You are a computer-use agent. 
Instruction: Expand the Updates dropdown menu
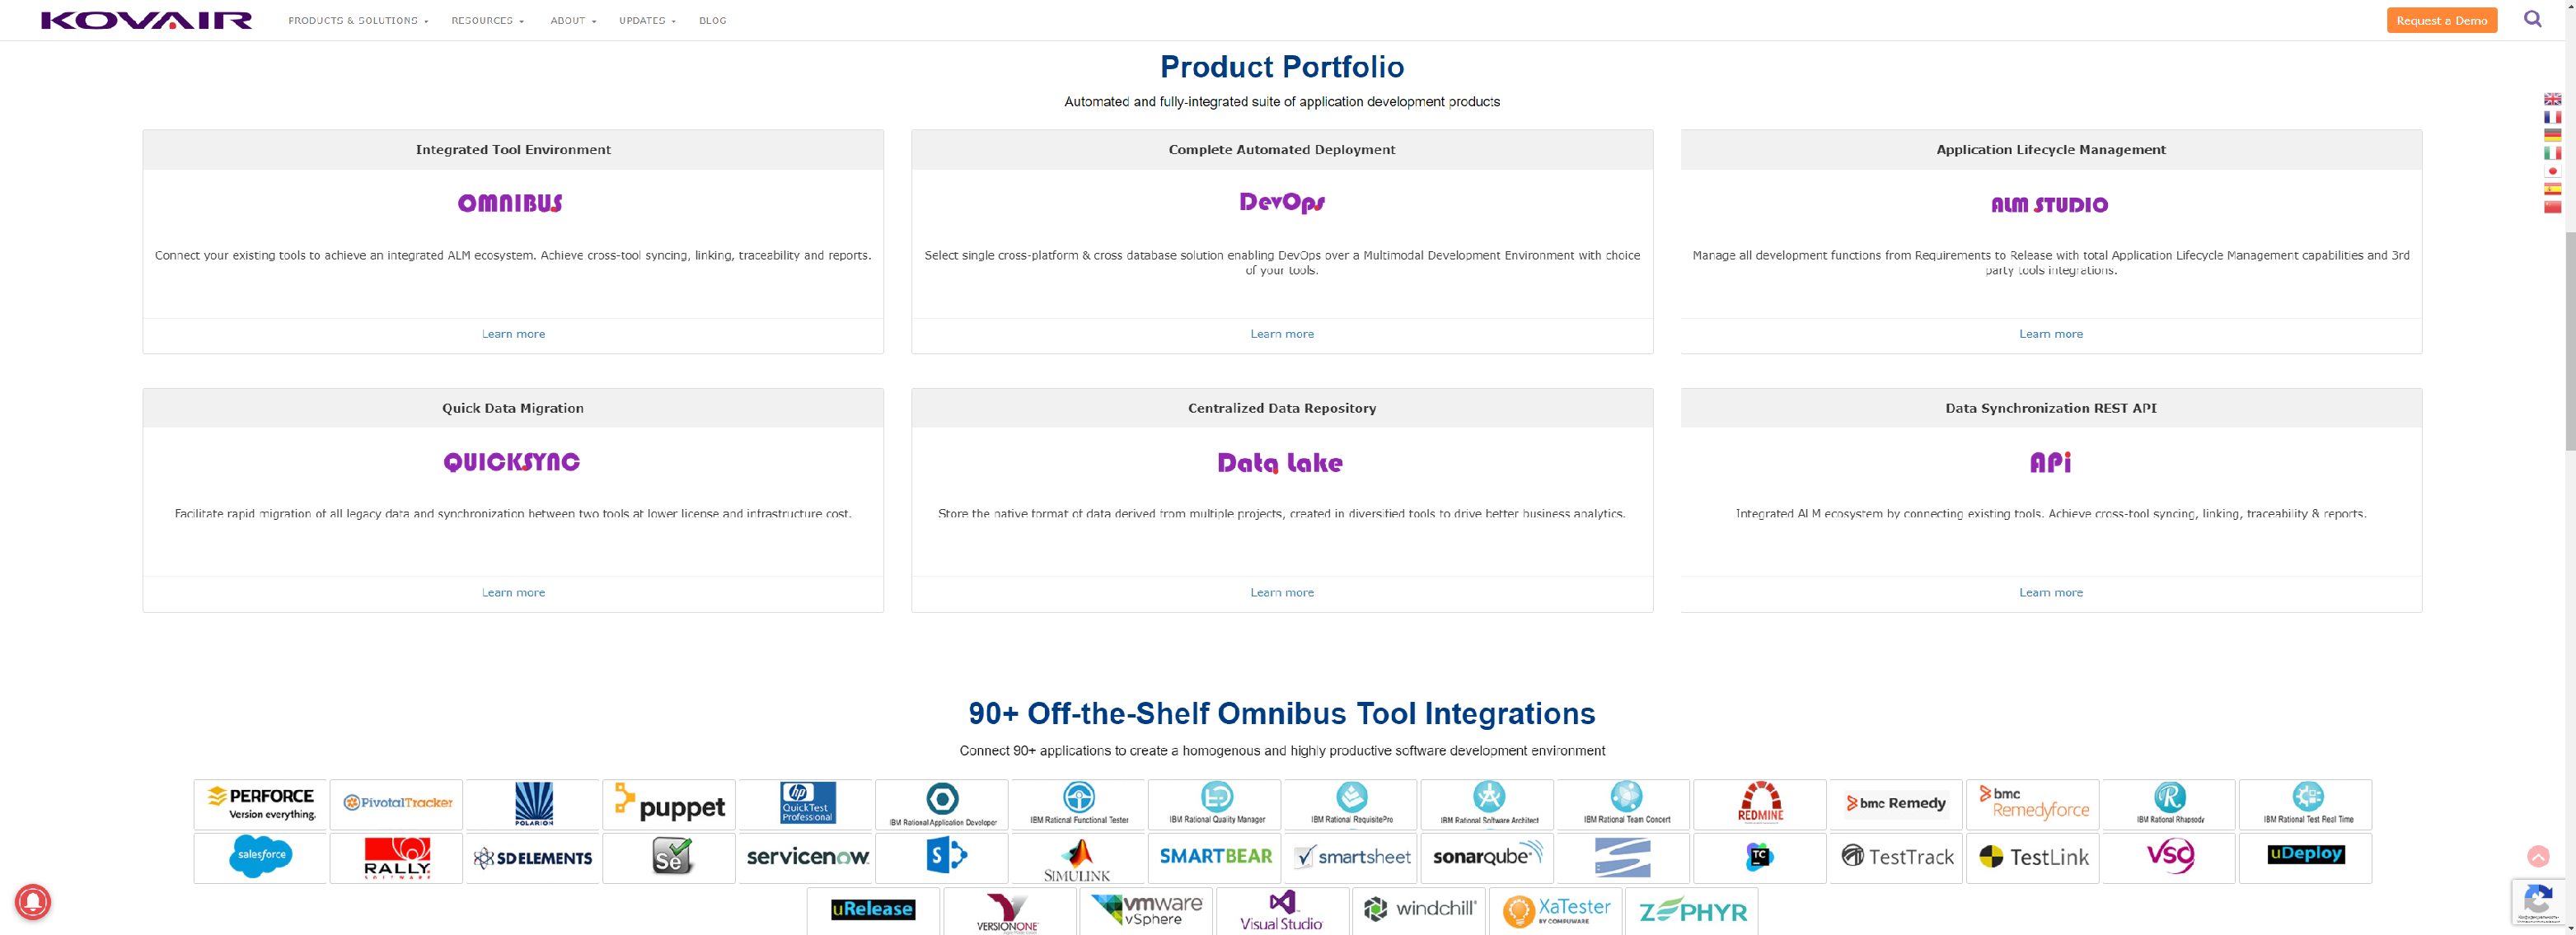click(x=647, y=20)
